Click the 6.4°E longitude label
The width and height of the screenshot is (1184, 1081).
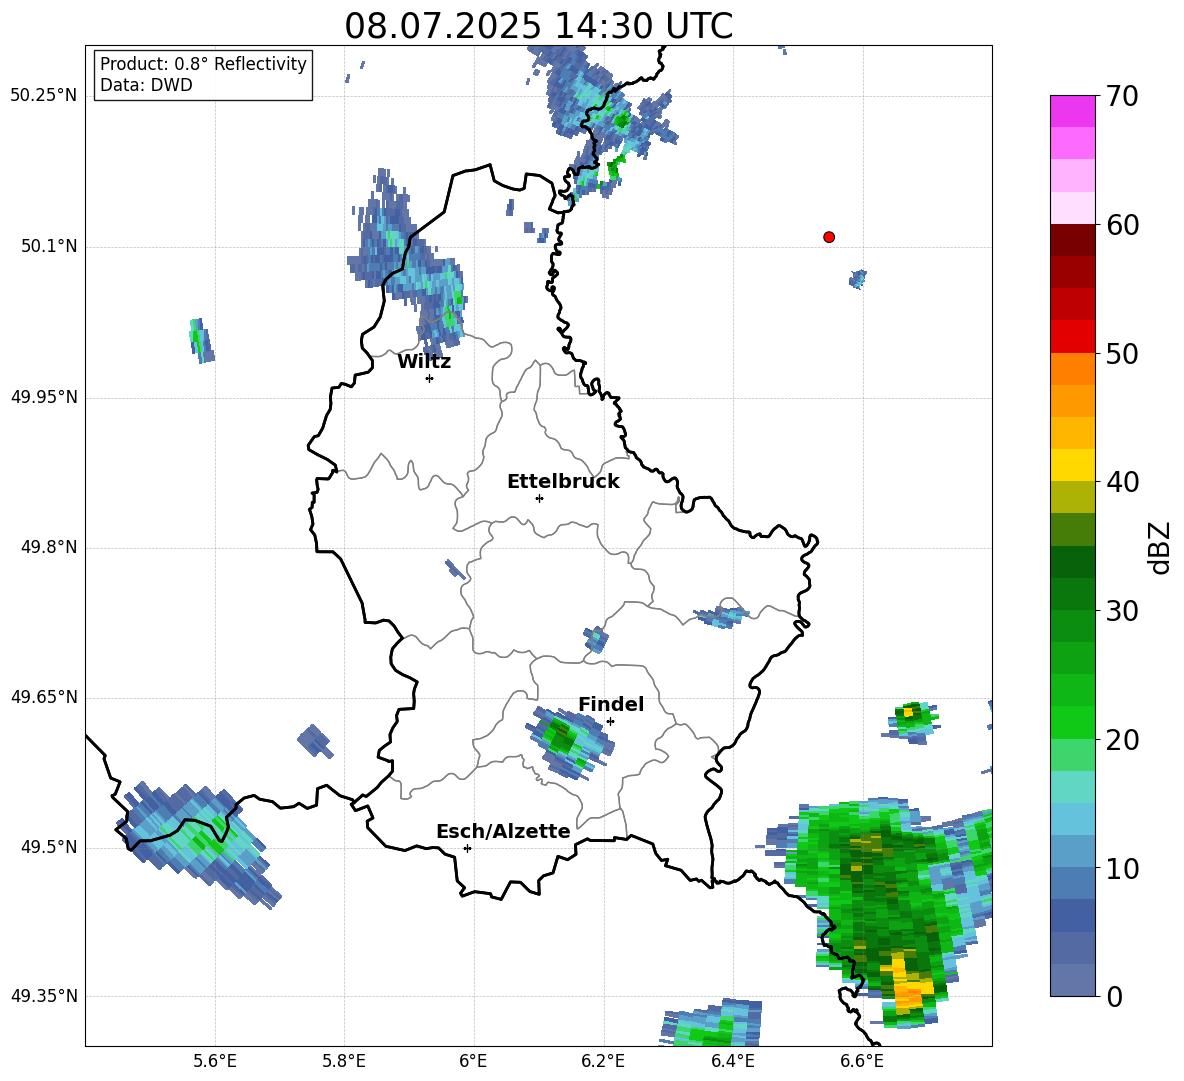[732, 1062]
